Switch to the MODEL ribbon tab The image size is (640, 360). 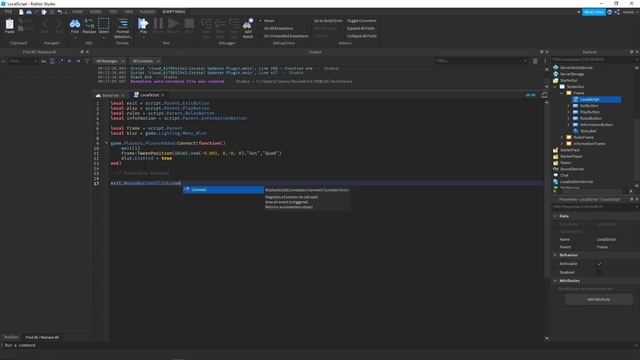pos(96,11)
